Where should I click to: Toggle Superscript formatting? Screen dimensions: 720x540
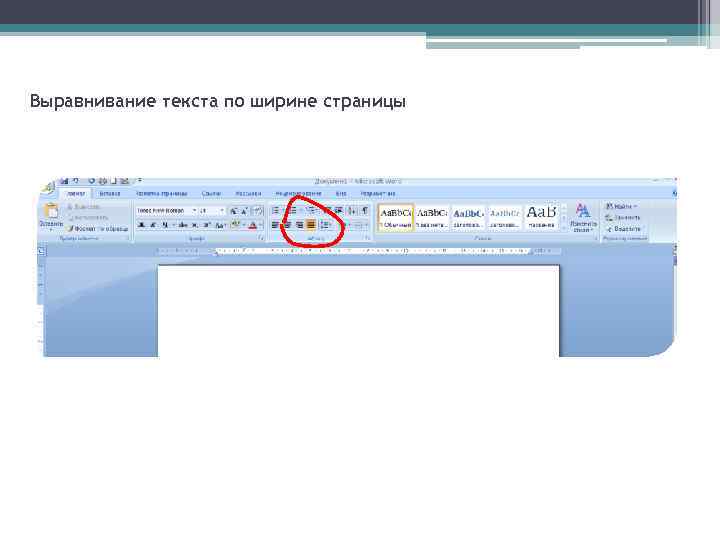click(x=207, y=225)
